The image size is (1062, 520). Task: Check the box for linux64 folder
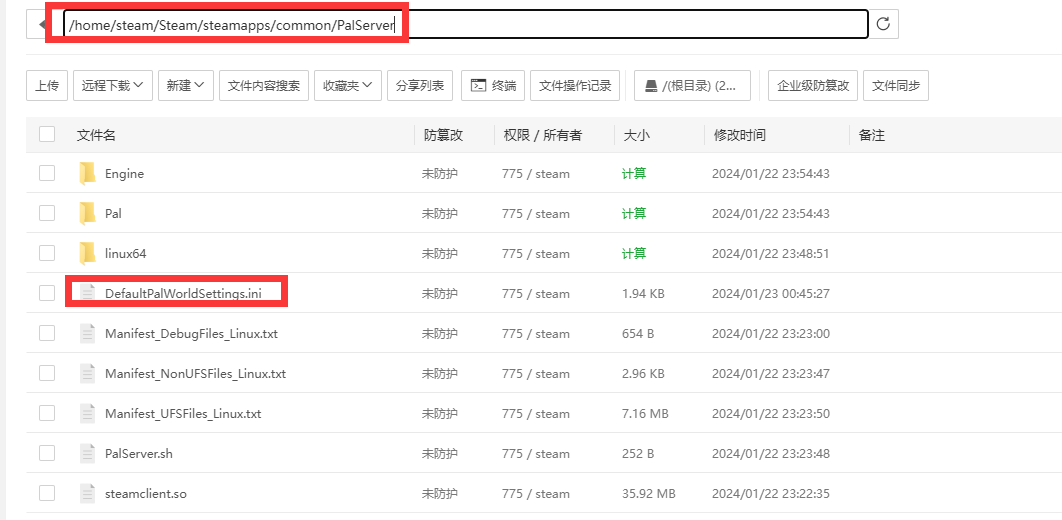[x=47, y=253]
